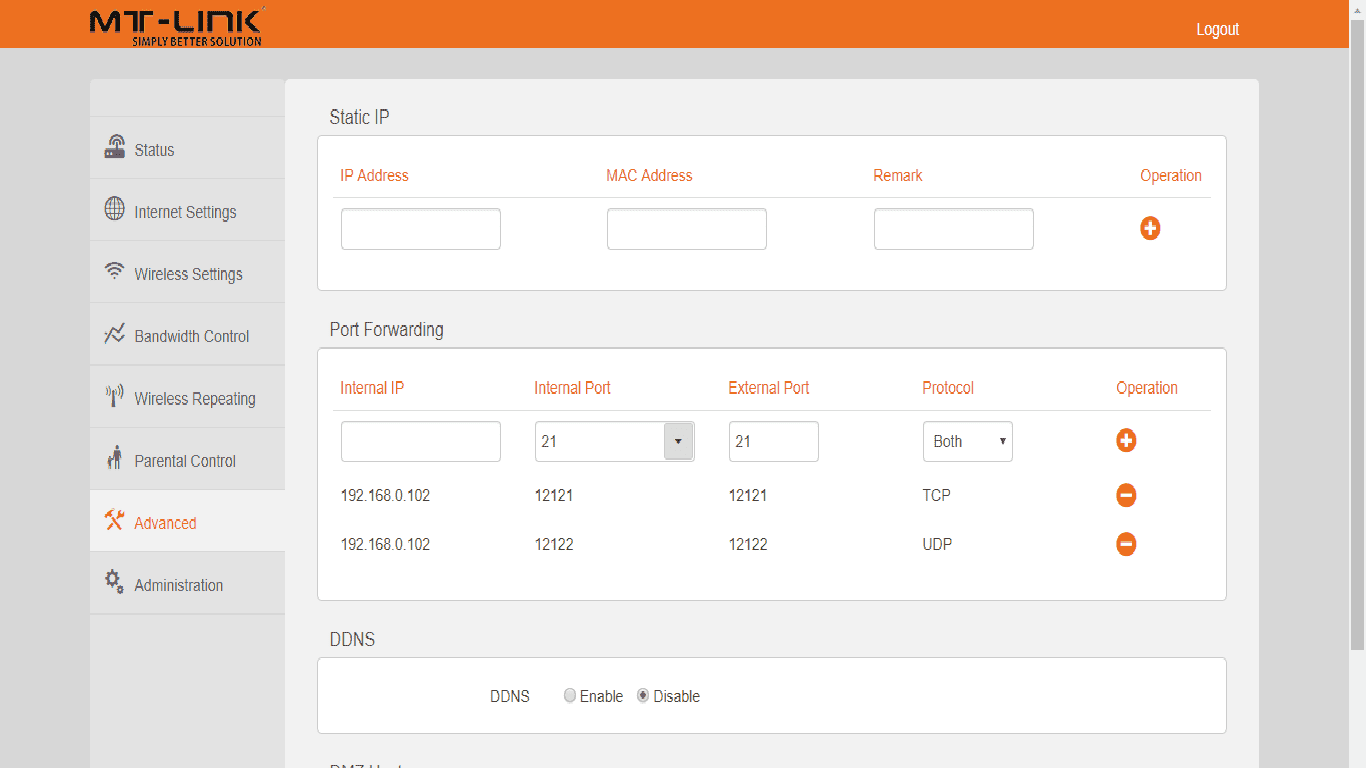Open the Administration menu item
Screen dimensions: 1366x768
click(x=187, y=583)
